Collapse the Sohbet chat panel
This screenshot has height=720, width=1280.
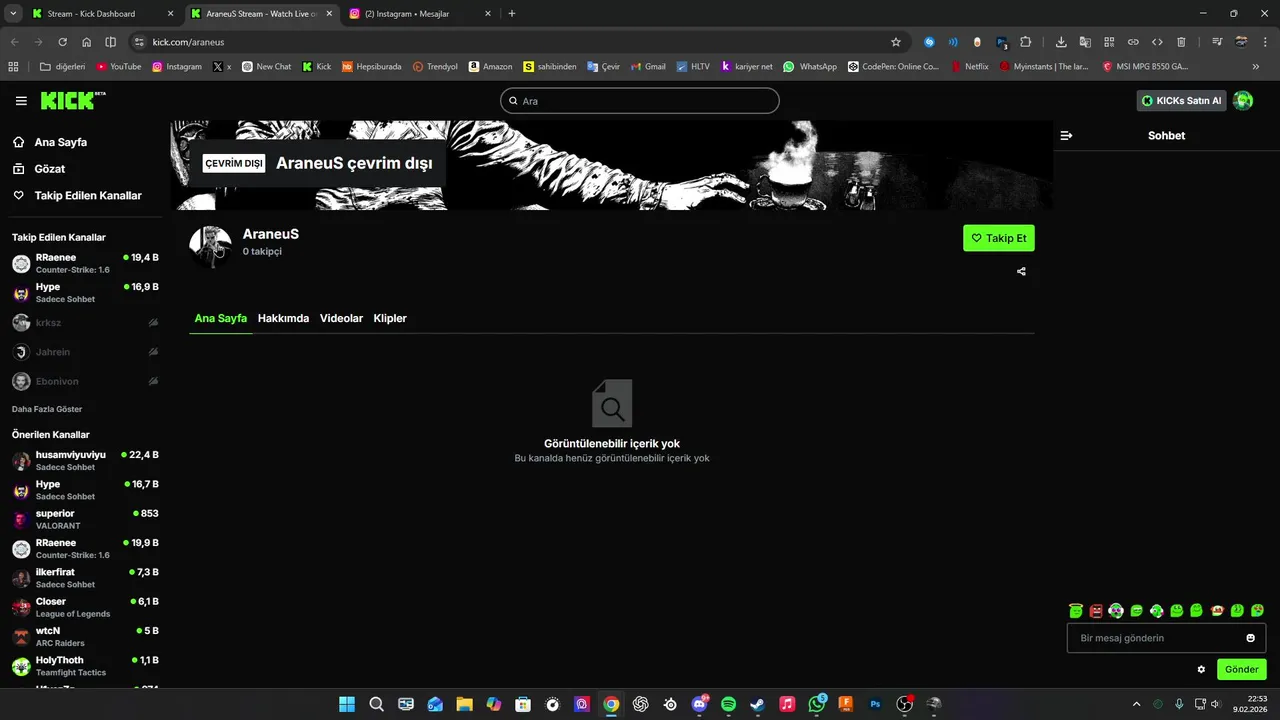(1066, 135)
